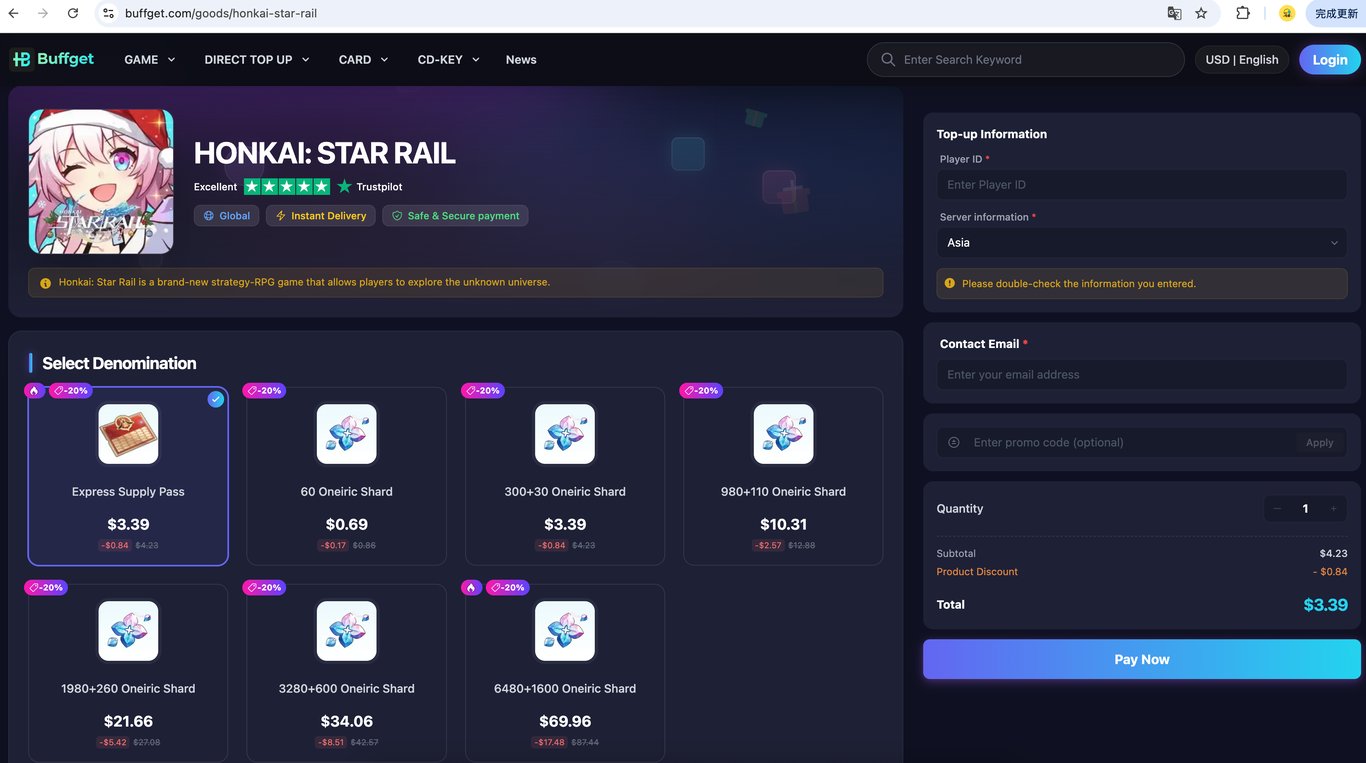Click the contact email address field
This screenshot has height=763, width=1366.
(1142, 375)
